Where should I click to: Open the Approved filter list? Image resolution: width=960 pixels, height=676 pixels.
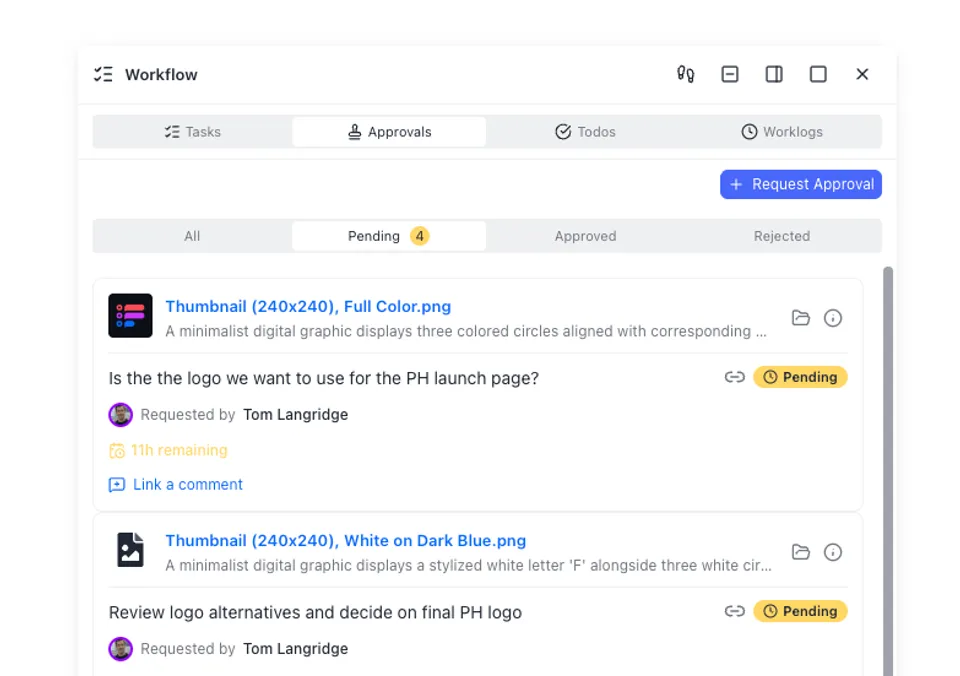coord(585,236)
